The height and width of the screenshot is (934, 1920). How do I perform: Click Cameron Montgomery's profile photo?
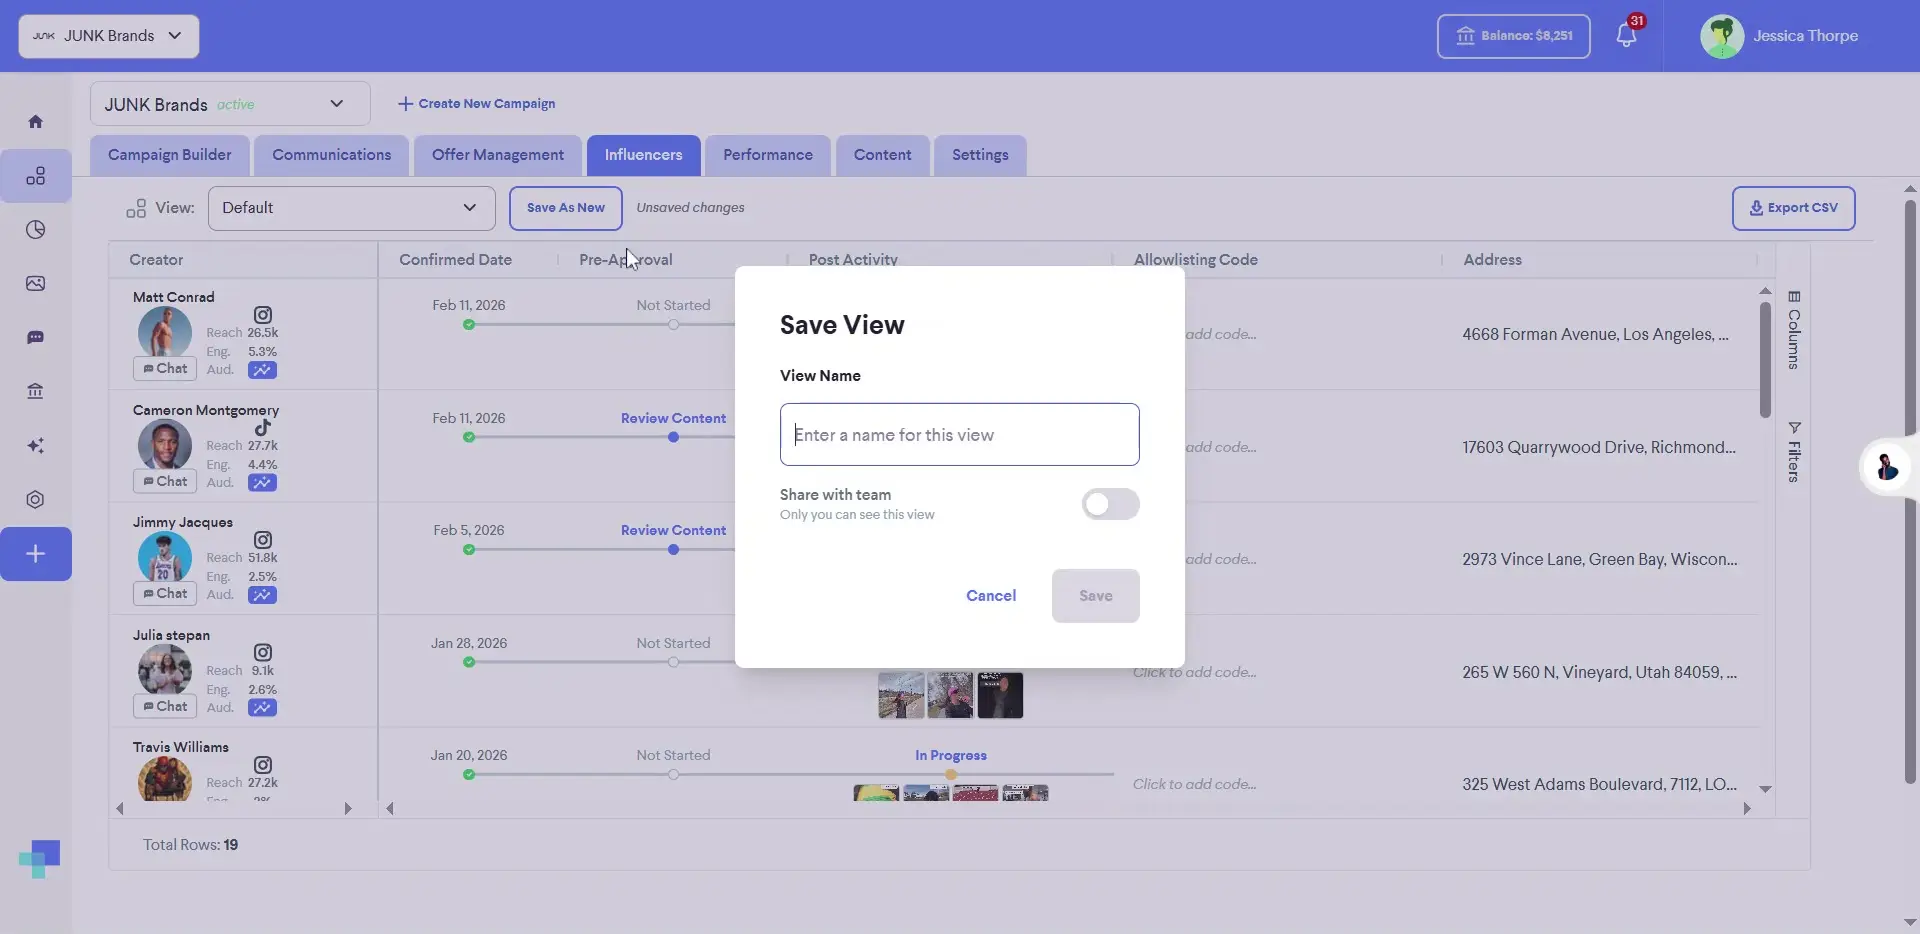point(165,445)
